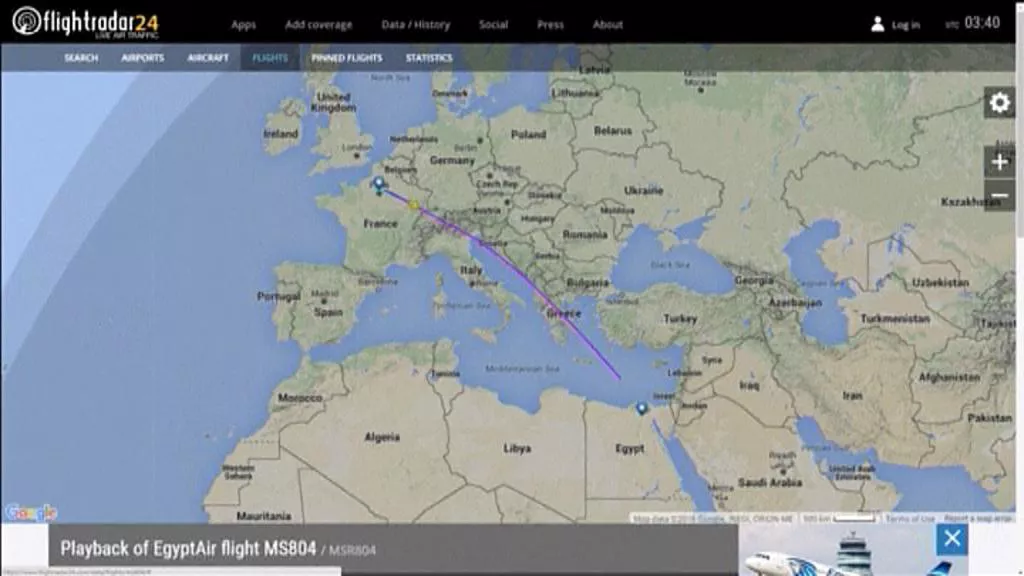Click the Germany country label
This screenshot has width=1024, height=576.
[452, 160]
